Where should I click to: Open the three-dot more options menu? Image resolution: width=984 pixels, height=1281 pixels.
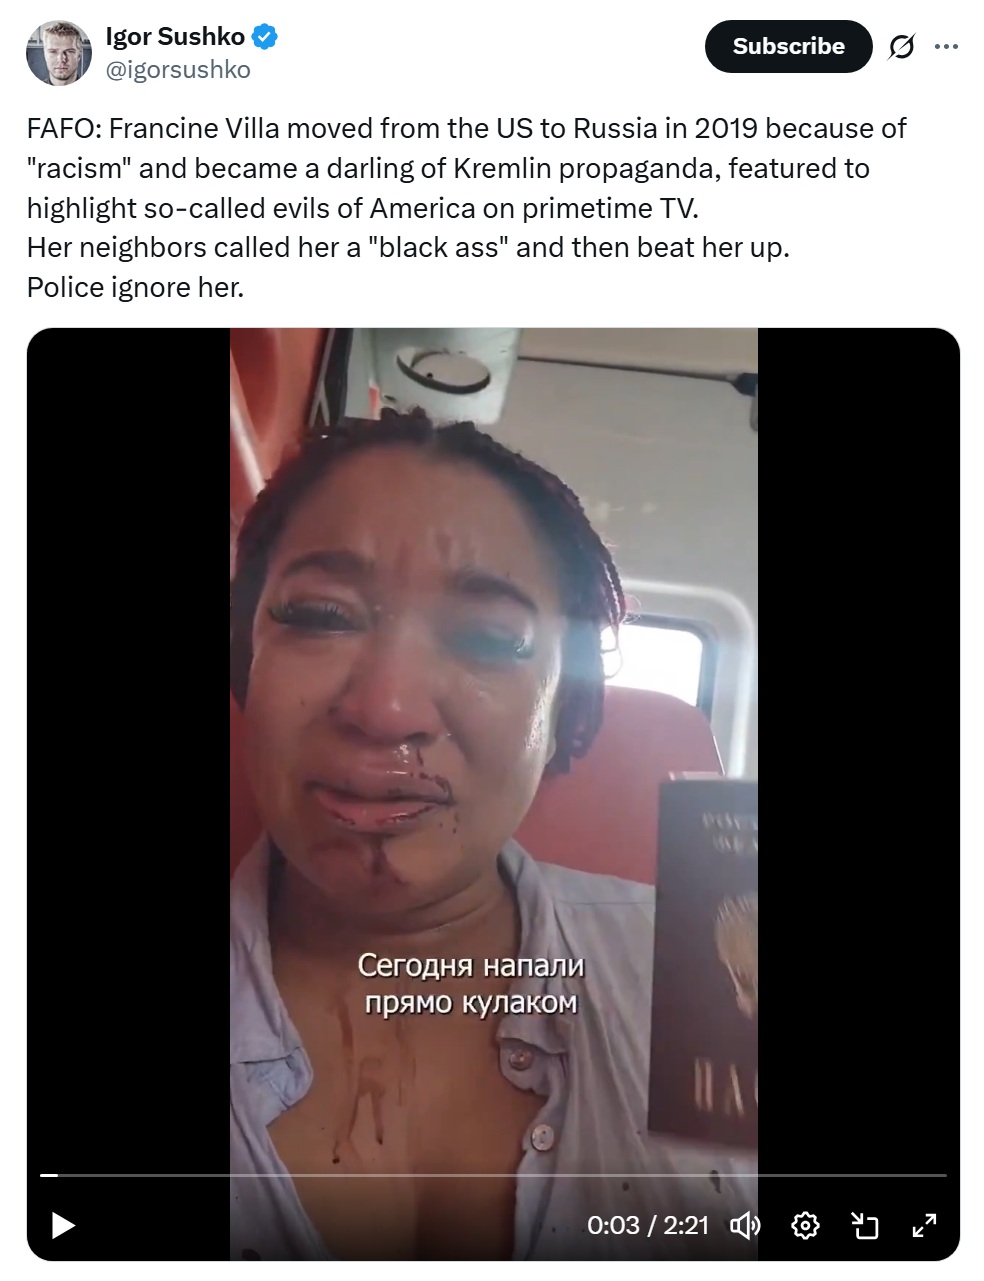coord(946,46)
